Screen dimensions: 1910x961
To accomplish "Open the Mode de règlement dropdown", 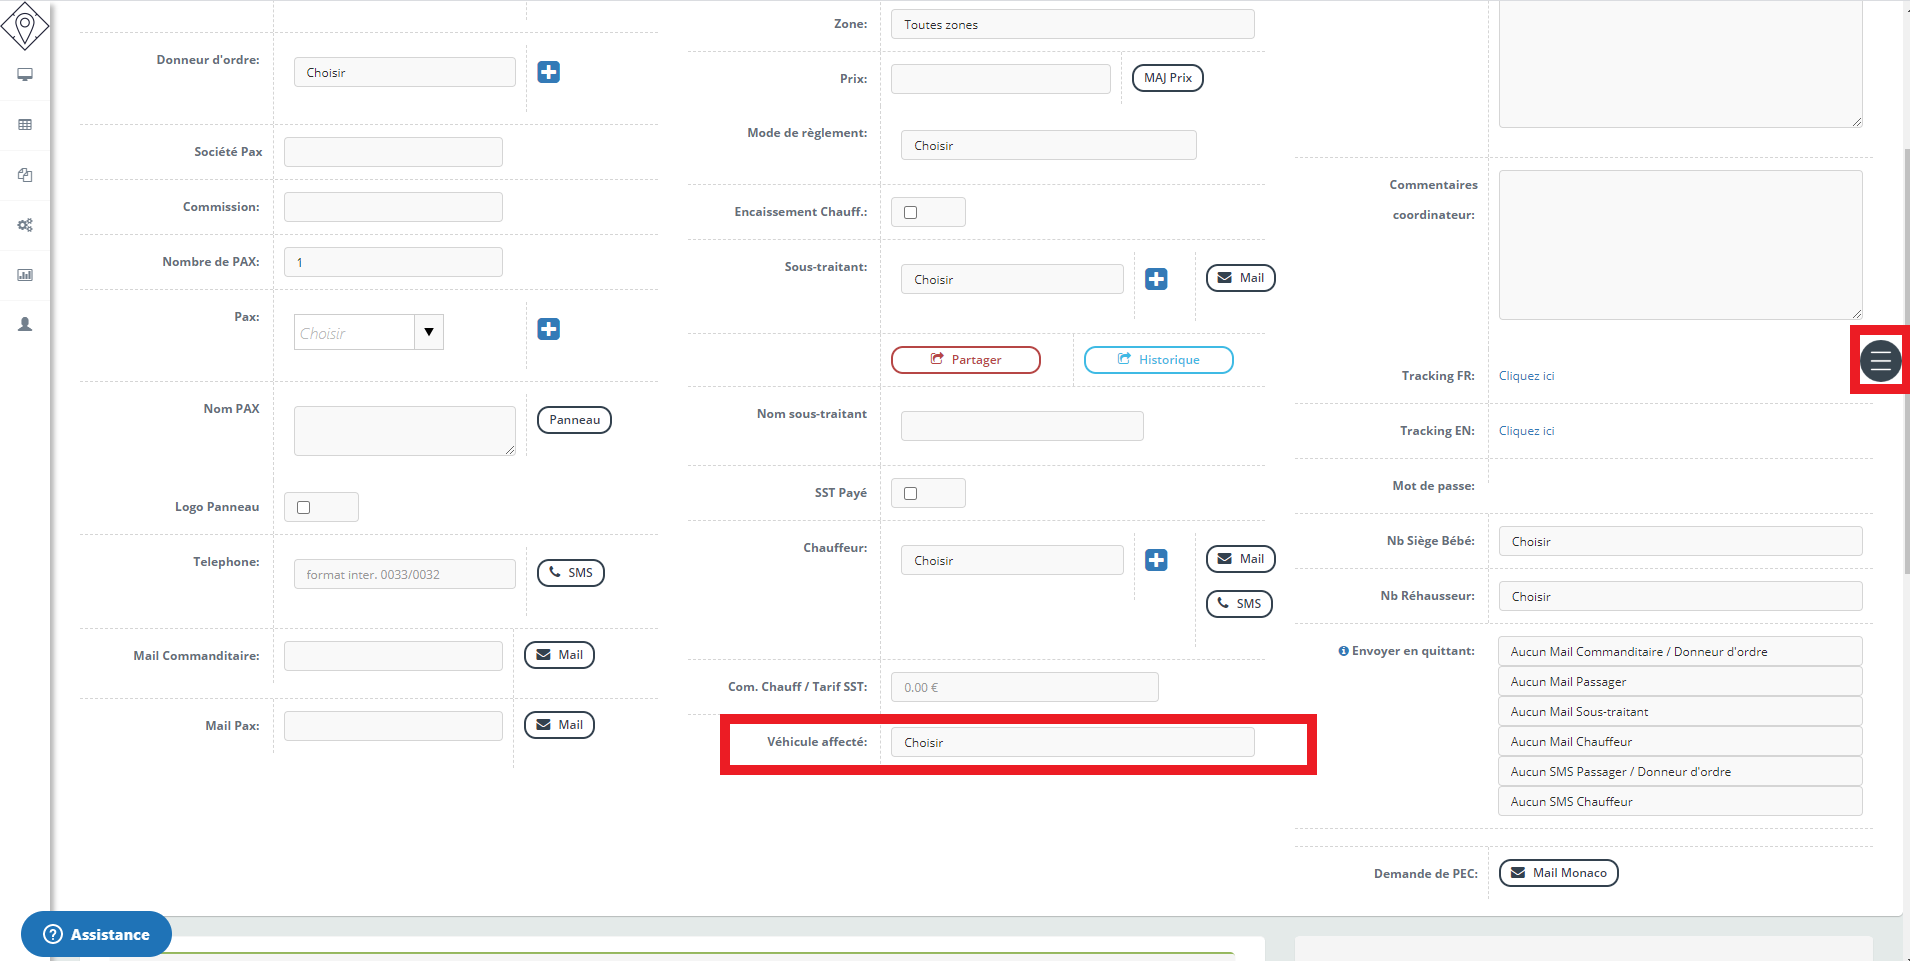I will click(x=1048, y=145).
